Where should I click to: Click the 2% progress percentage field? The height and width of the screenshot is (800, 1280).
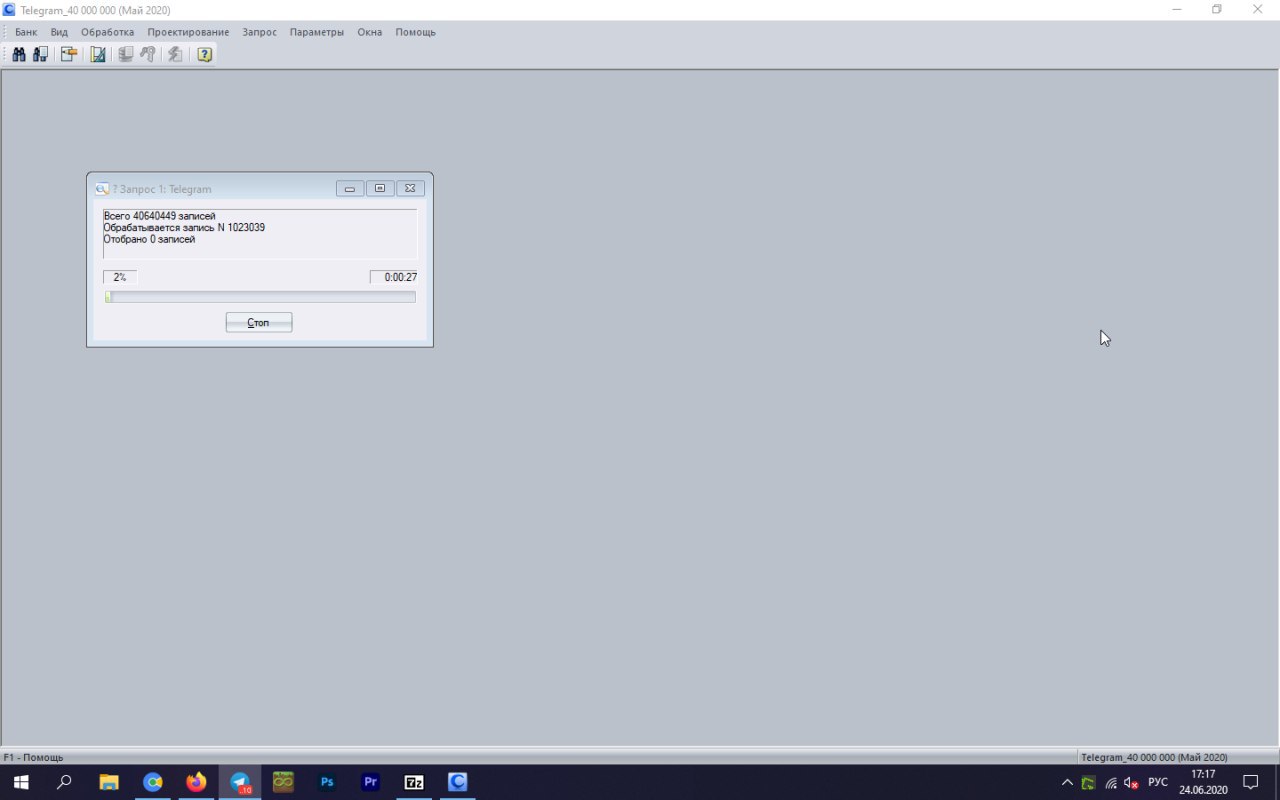coord(120,277)
